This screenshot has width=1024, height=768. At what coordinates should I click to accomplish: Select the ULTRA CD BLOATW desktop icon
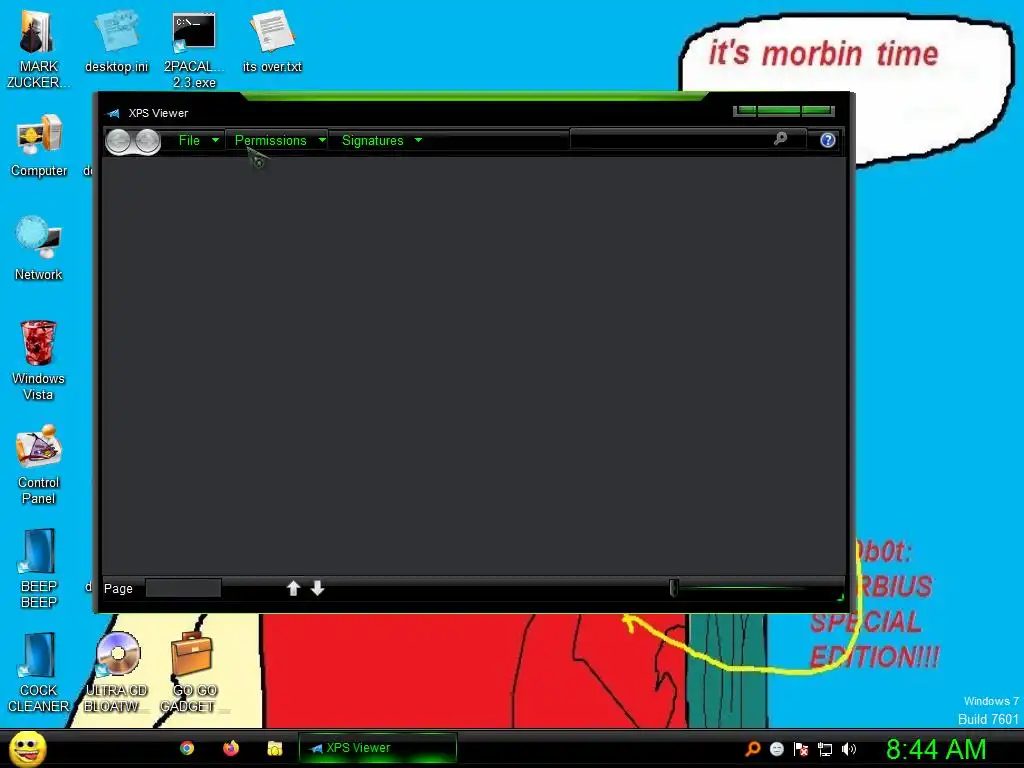[x=116, y=671]
